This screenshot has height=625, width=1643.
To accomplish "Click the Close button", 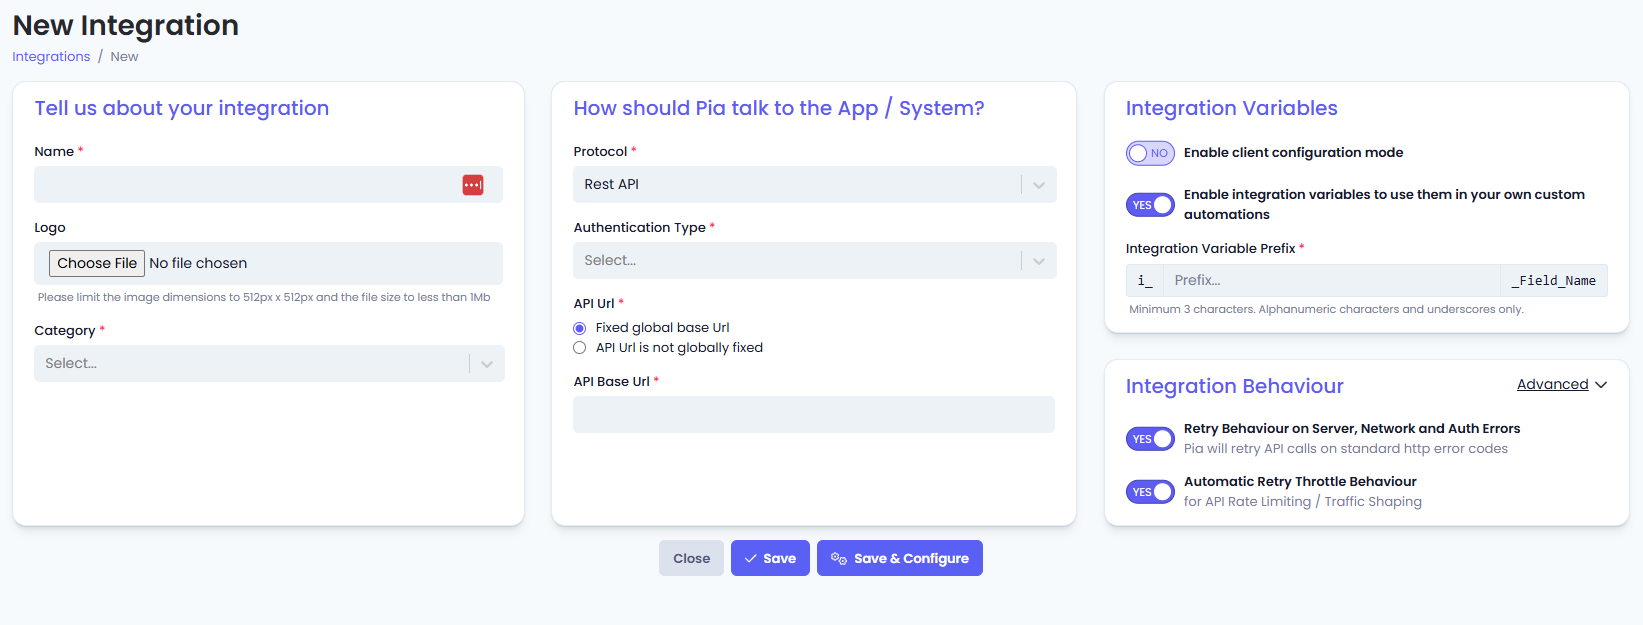I will pos(691,558).
